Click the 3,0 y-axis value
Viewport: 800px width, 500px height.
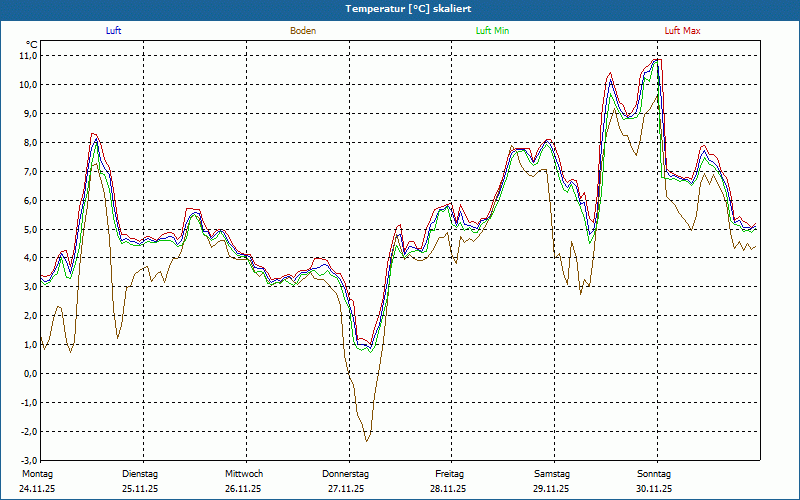coord(30,287)
